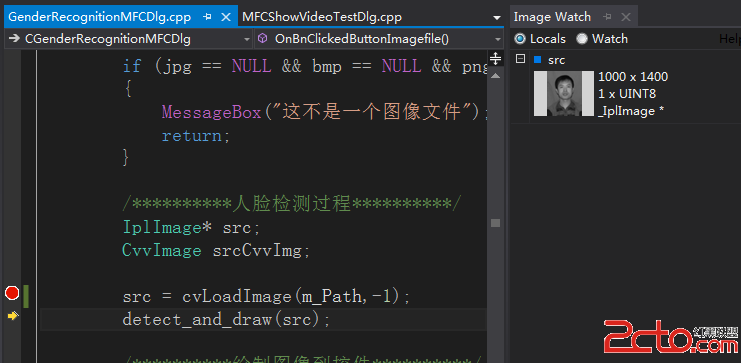This screenshot has width=741, height=363.
Task: Open the CGenderRecognitionMFCDlg class dropdown
Action: pos(128,39)
